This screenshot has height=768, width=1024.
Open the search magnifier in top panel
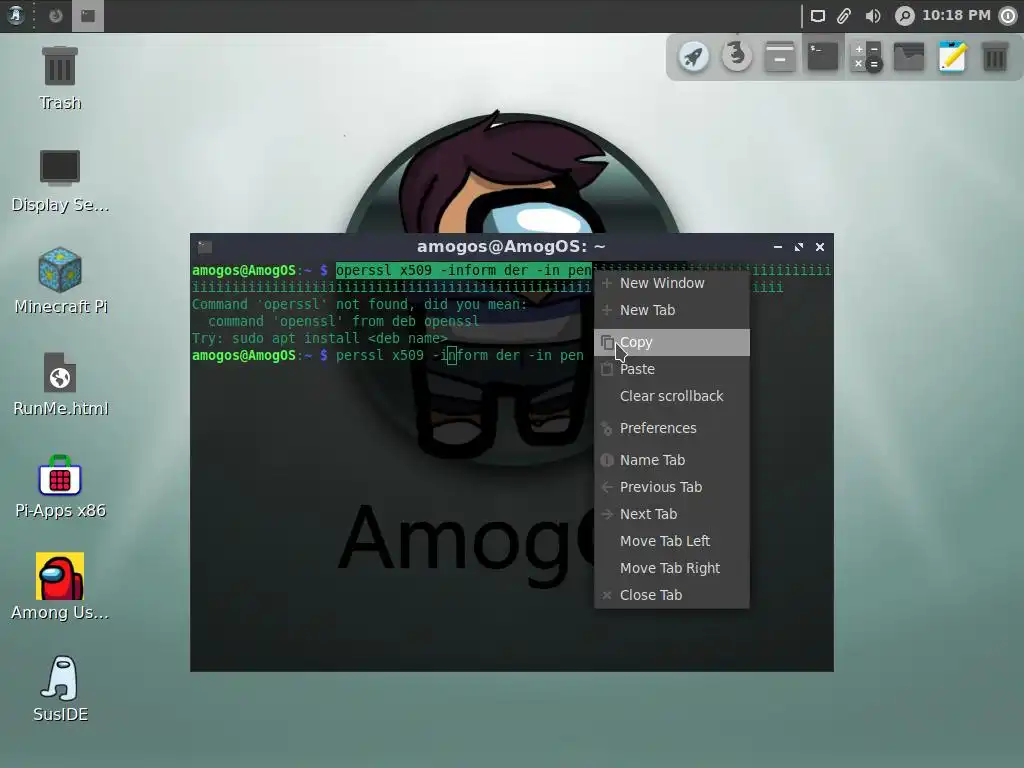[x=904, y=16]
